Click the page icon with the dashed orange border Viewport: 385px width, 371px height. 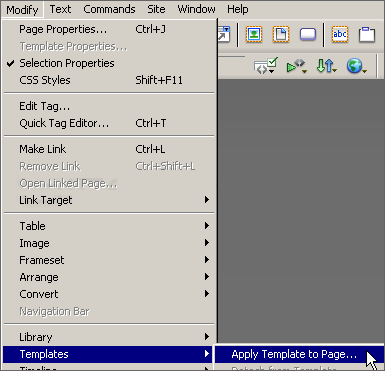tap(281, 34)
